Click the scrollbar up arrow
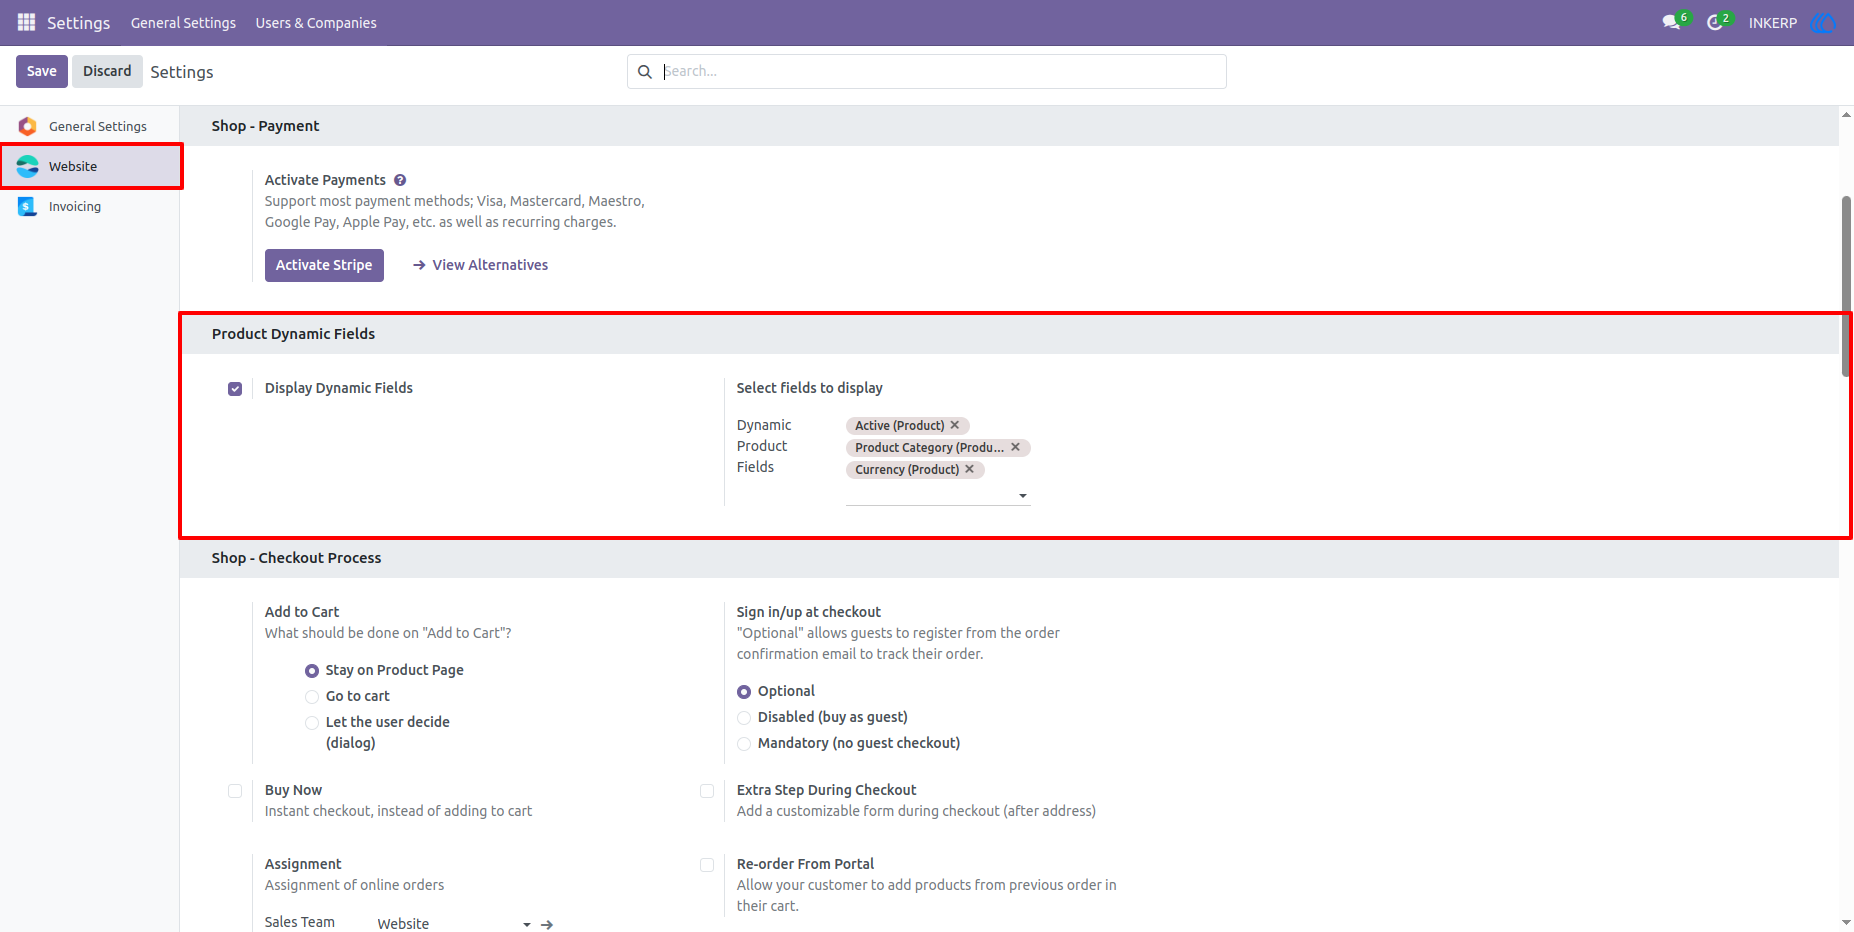The image size is (1854, 932). (1846, 115)
